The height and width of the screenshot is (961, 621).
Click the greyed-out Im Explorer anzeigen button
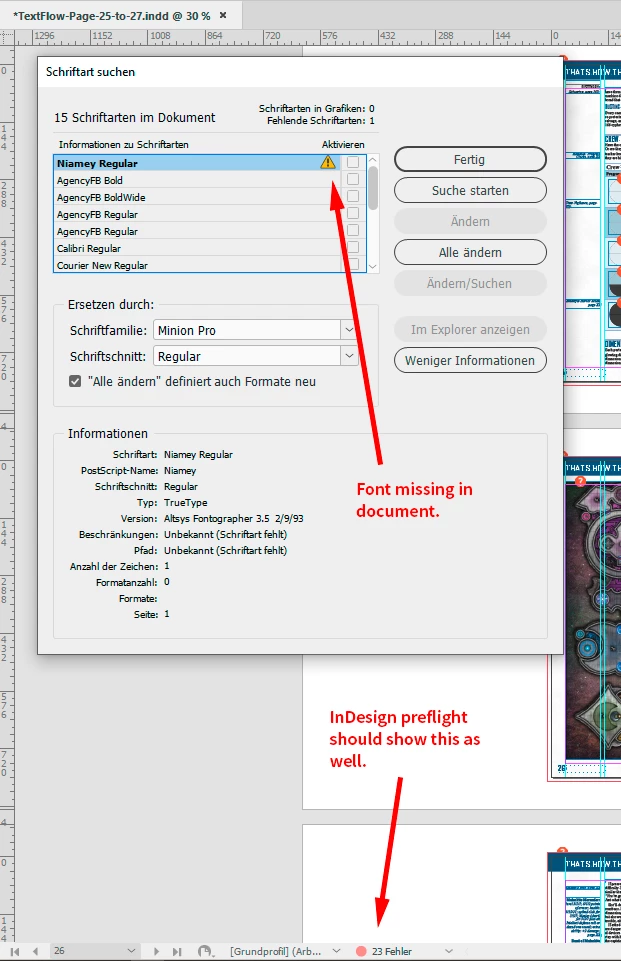tap(470, 330)
